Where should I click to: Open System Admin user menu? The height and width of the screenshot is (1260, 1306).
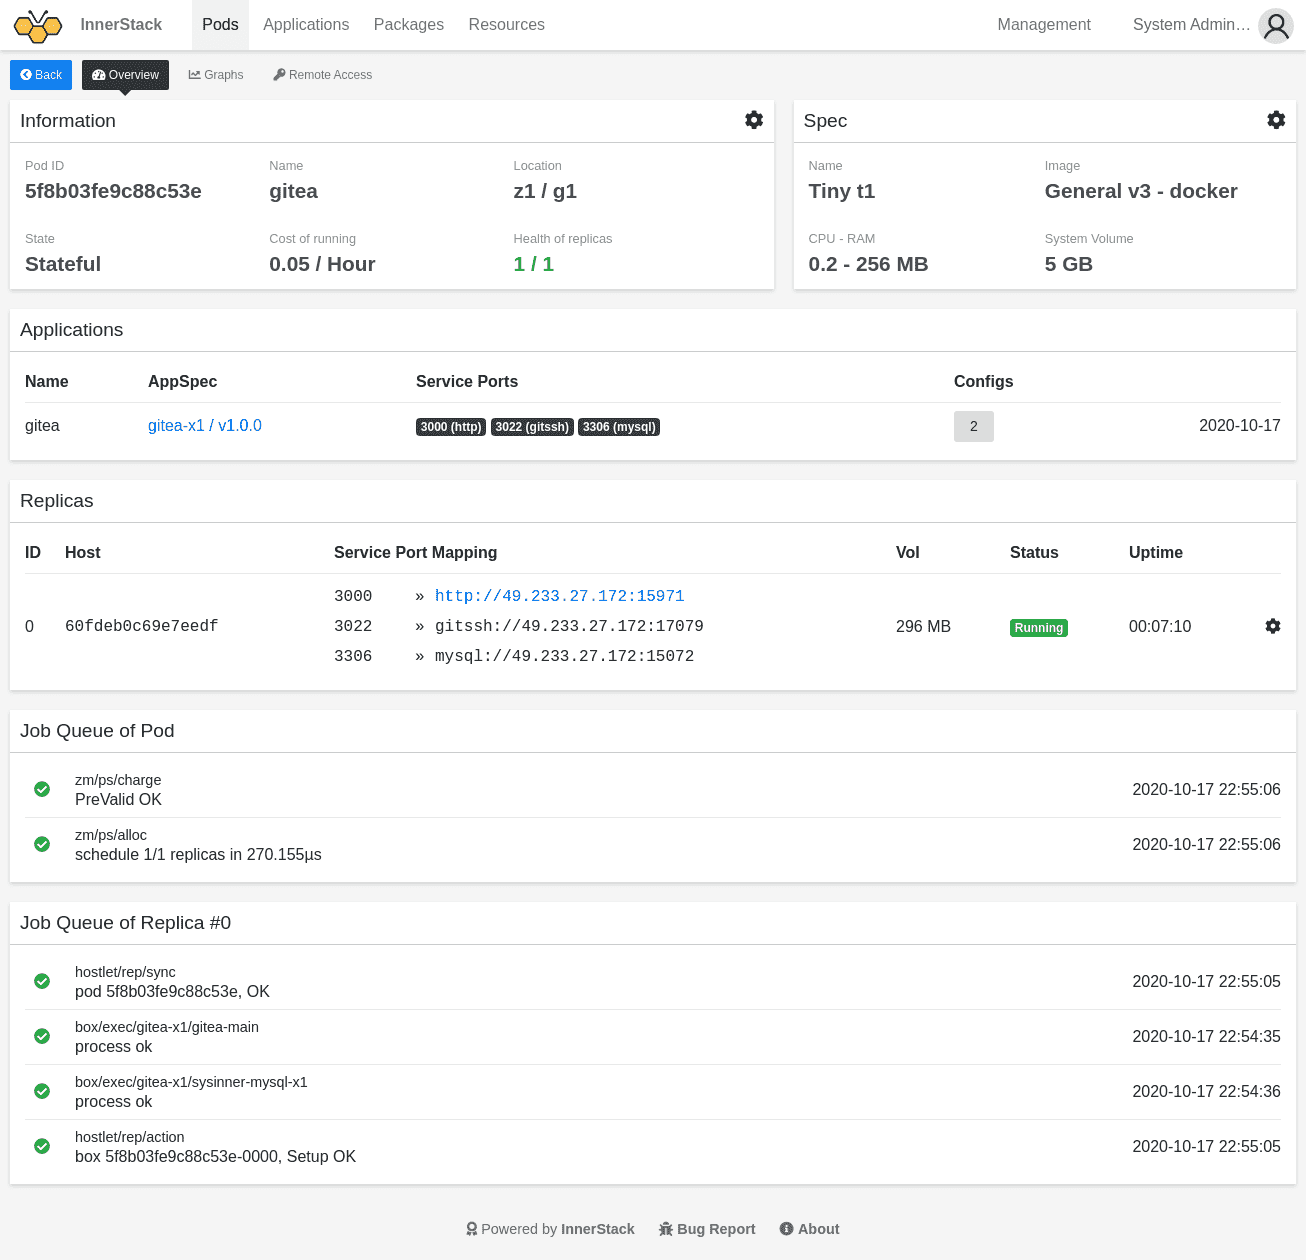[1191, 25]
